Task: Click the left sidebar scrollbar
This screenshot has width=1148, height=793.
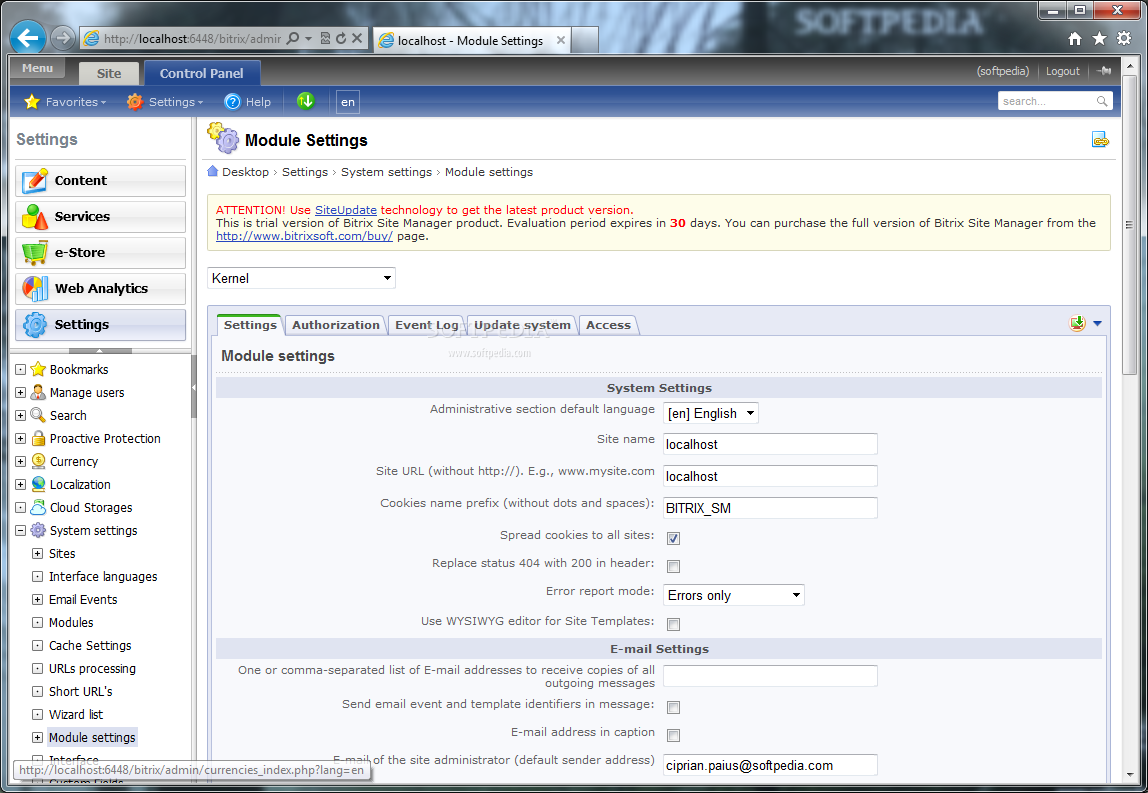Action: tap(194, 386)
